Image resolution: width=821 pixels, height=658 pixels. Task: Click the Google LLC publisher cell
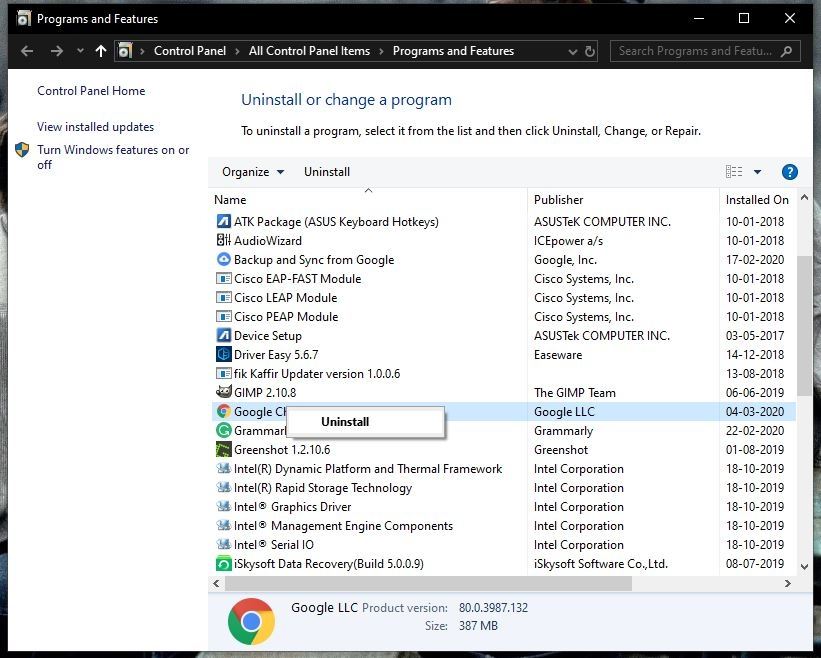(564, 412)
